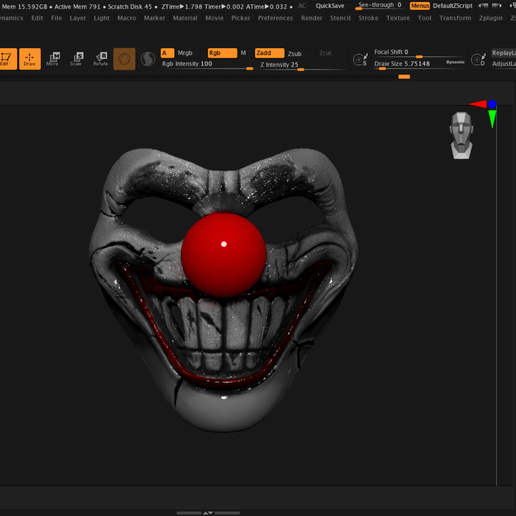Switch to the Move tool

[53, 59]
